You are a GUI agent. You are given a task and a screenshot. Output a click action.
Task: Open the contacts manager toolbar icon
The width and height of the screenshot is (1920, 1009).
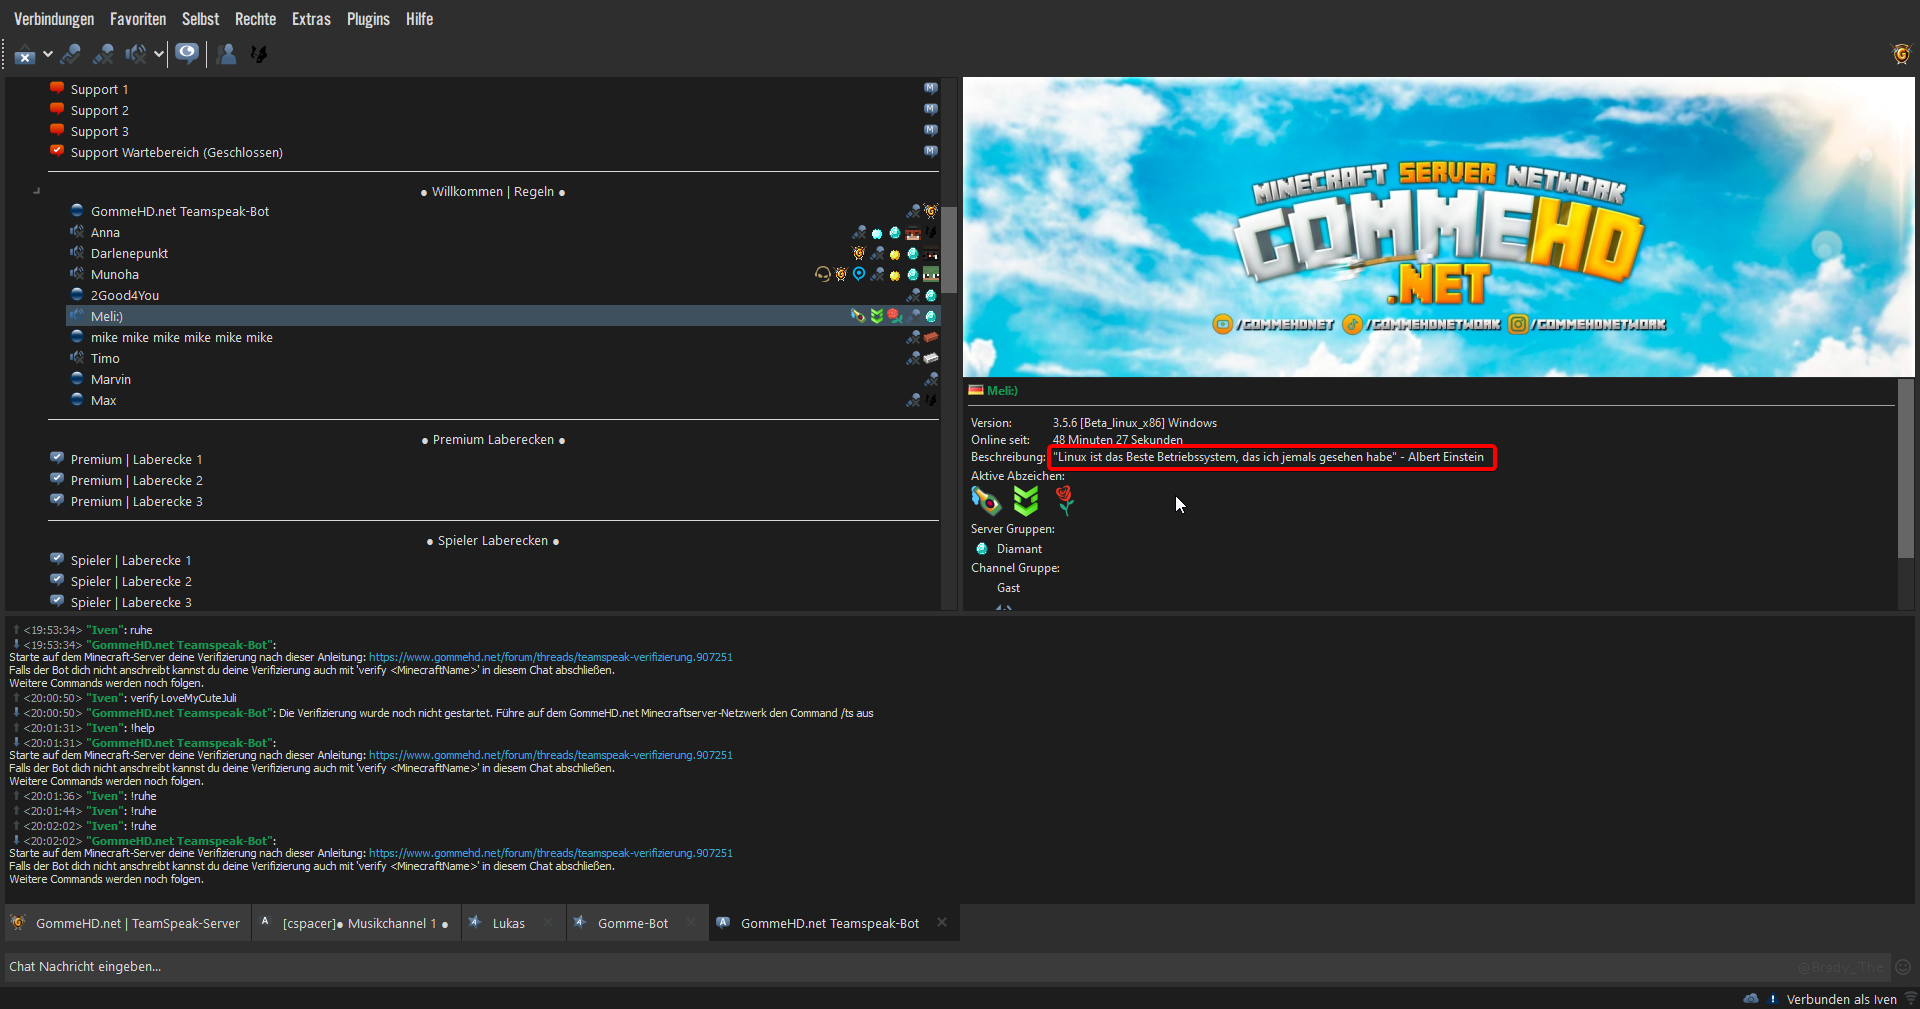pyautogui.click(x=227, y=54)
